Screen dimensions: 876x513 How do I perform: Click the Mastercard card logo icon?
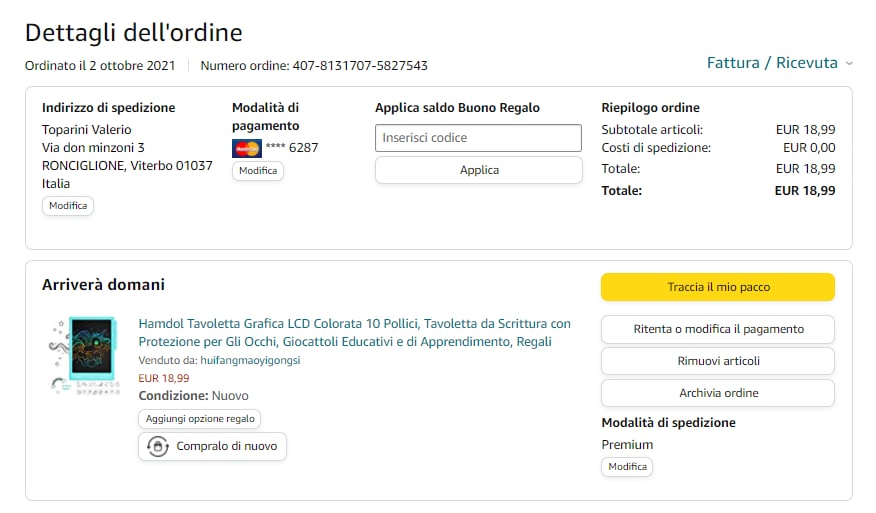point(246,148)
